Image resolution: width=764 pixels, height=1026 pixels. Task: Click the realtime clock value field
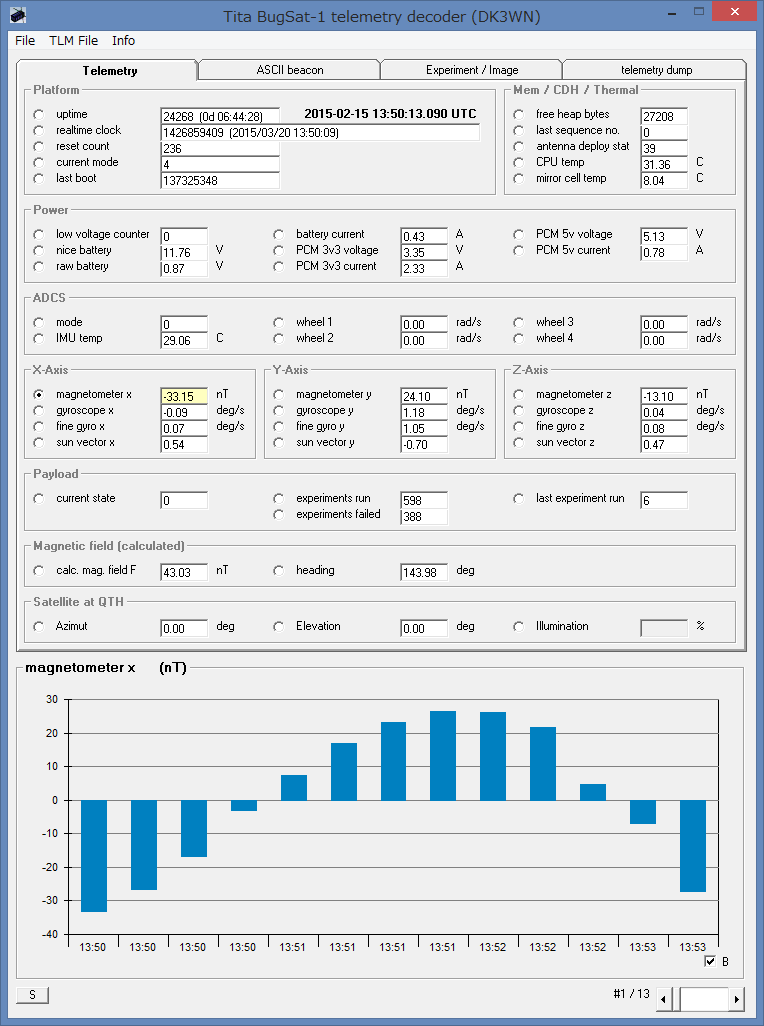click(x=320, y=133)
